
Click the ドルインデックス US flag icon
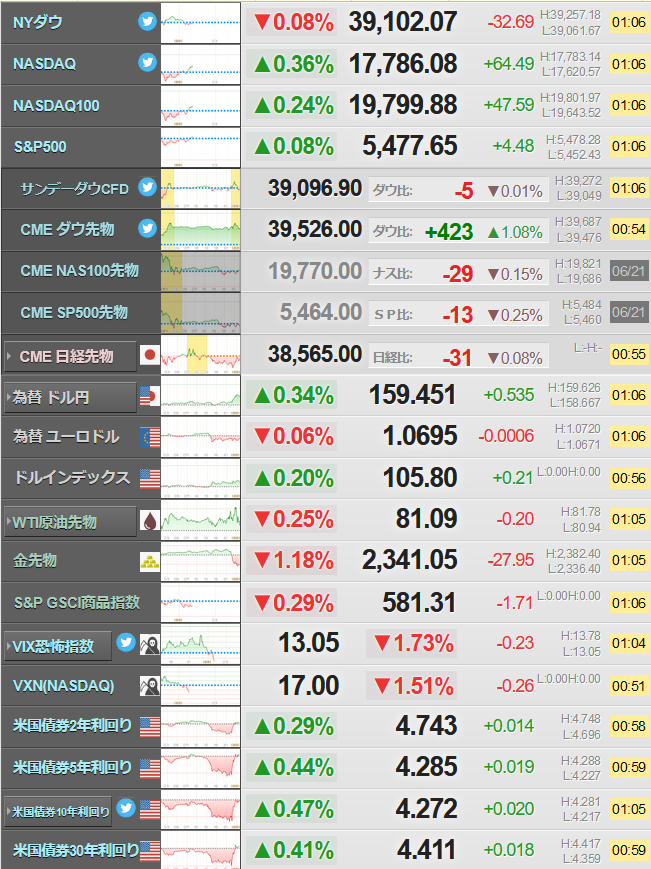tap(150, 479)
